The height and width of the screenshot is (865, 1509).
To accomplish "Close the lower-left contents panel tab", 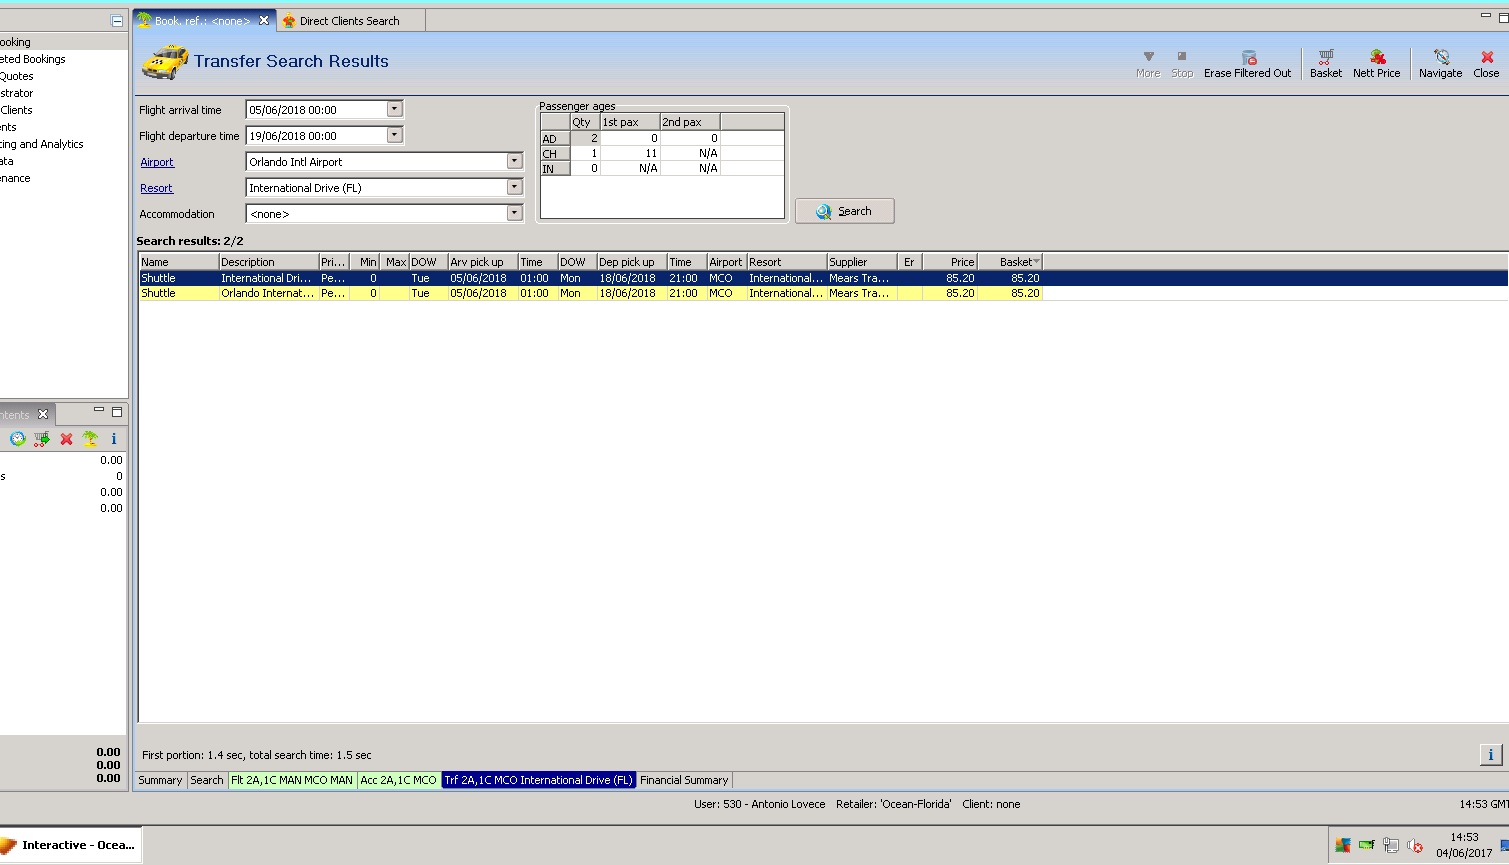I will point(43,414).
